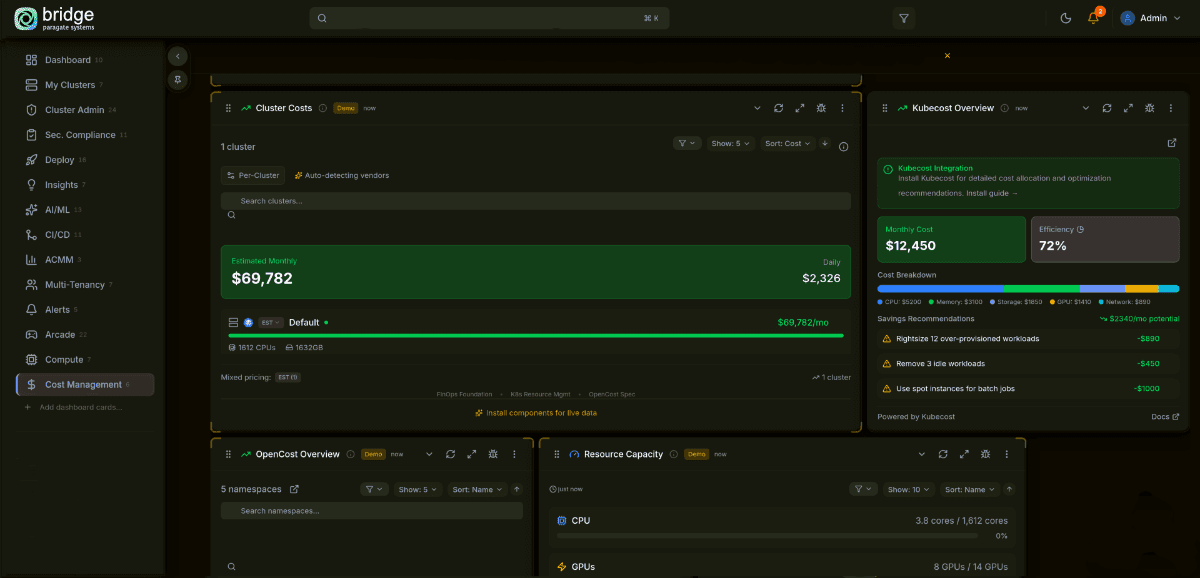Click the Default cluster cost progress bar

pos(536,336)
